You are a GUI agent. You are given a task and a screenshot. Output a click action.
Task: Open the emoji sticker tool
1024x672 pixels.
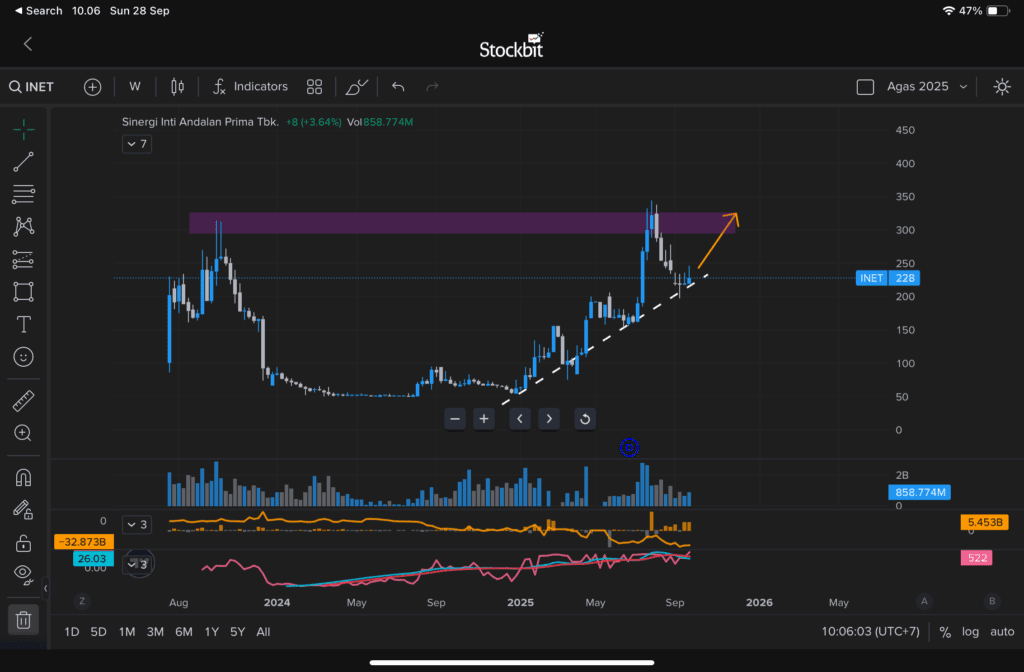24,356
